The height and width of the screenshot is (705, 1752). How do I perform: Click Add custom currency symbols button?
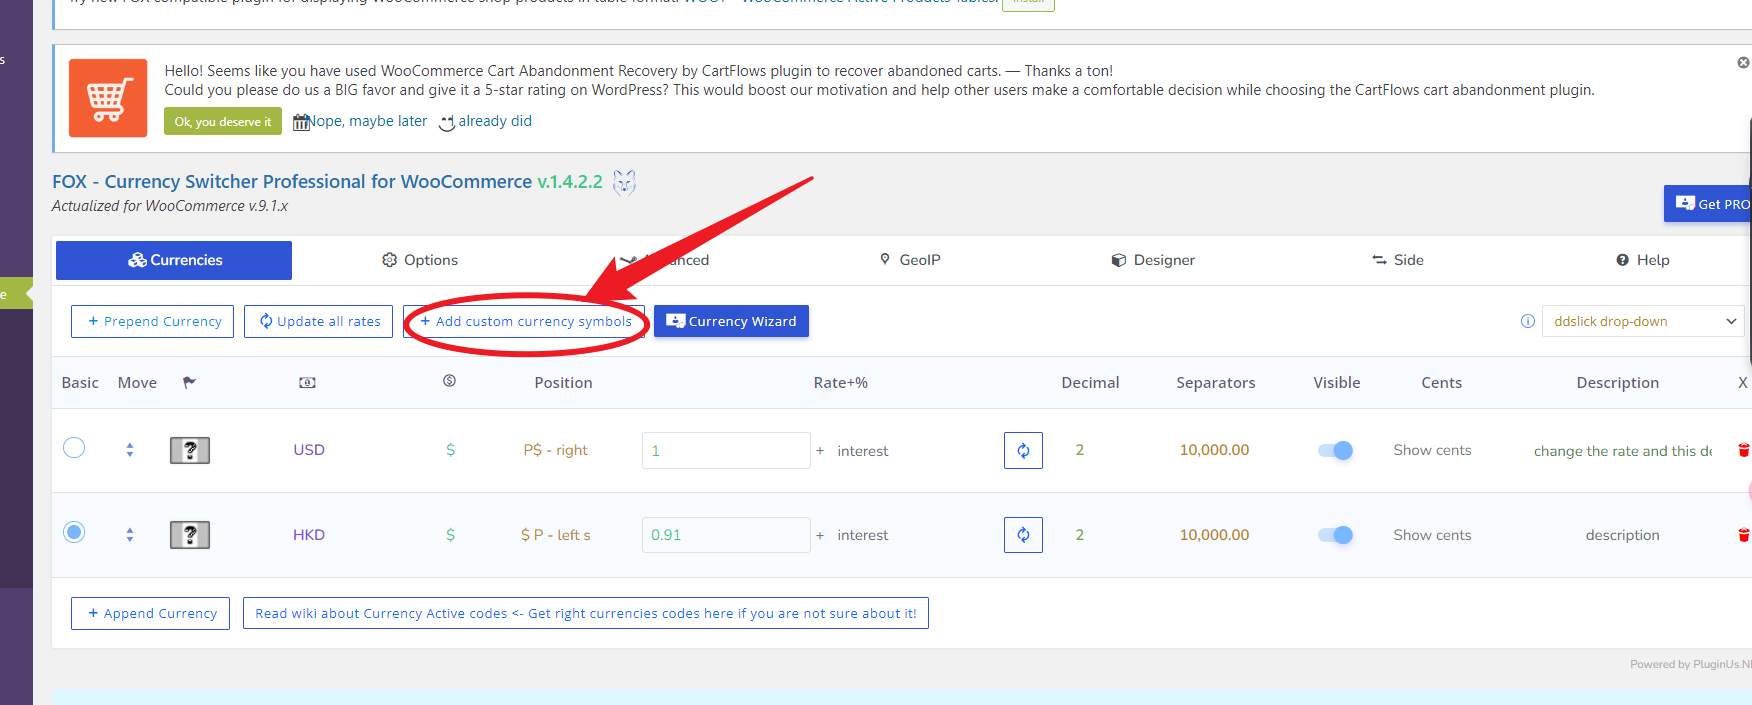(x=525, y=321)
